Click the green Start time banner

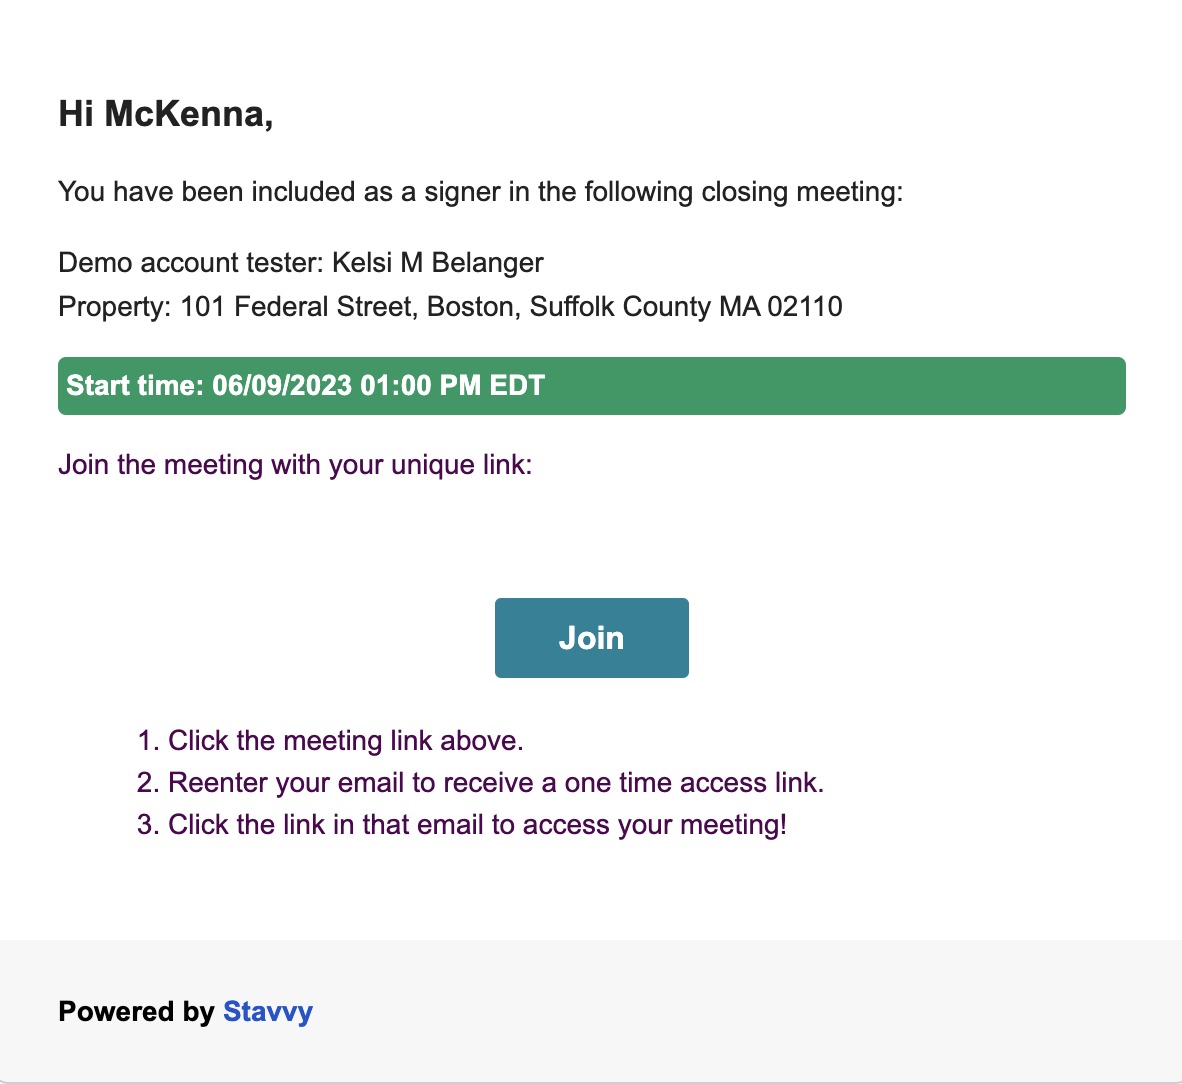(592, 386)
